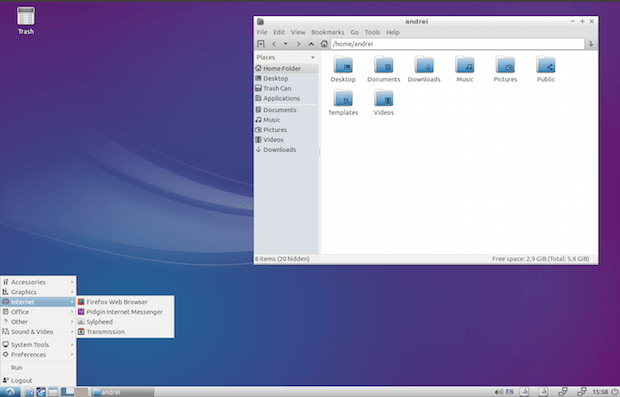The height and width of the screenshot is (397, 620).
Task: Select Applications in the Places sidebar
Action: [x=286, y=98]
